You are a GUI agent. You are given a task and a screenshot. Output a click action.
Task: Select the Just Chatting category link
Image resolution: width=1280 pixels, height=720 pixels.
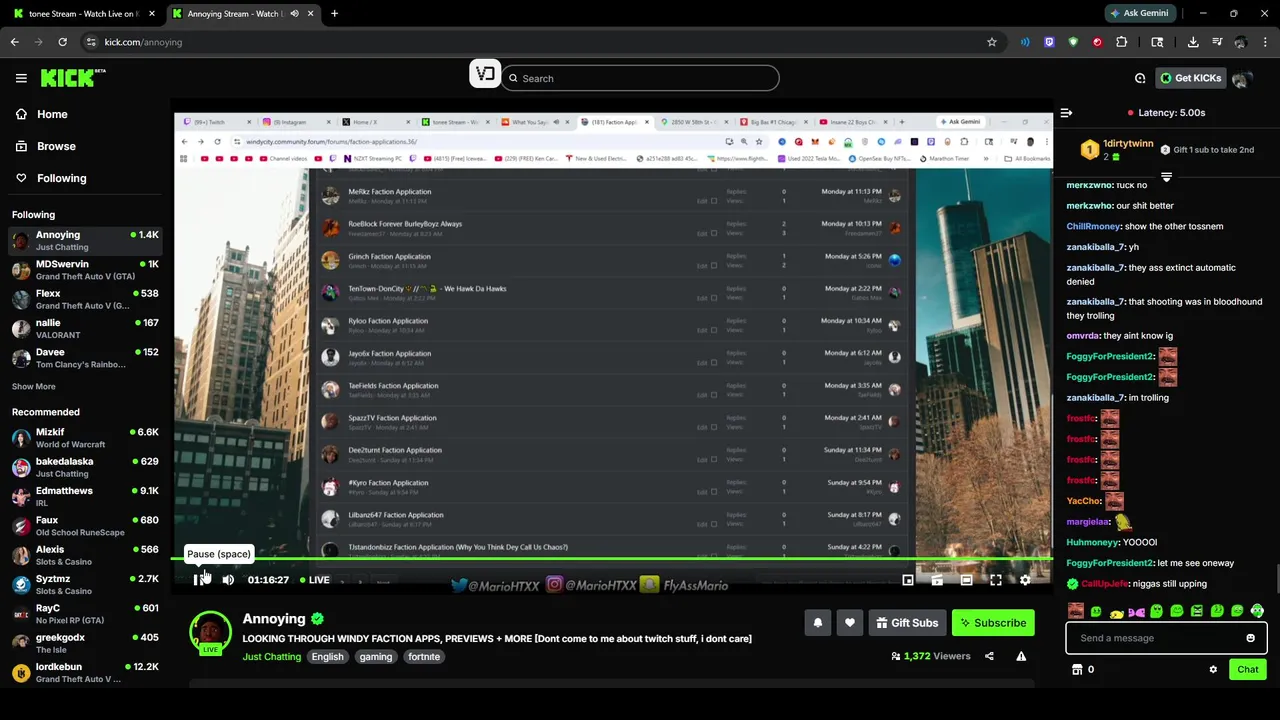tap(271, 657)
